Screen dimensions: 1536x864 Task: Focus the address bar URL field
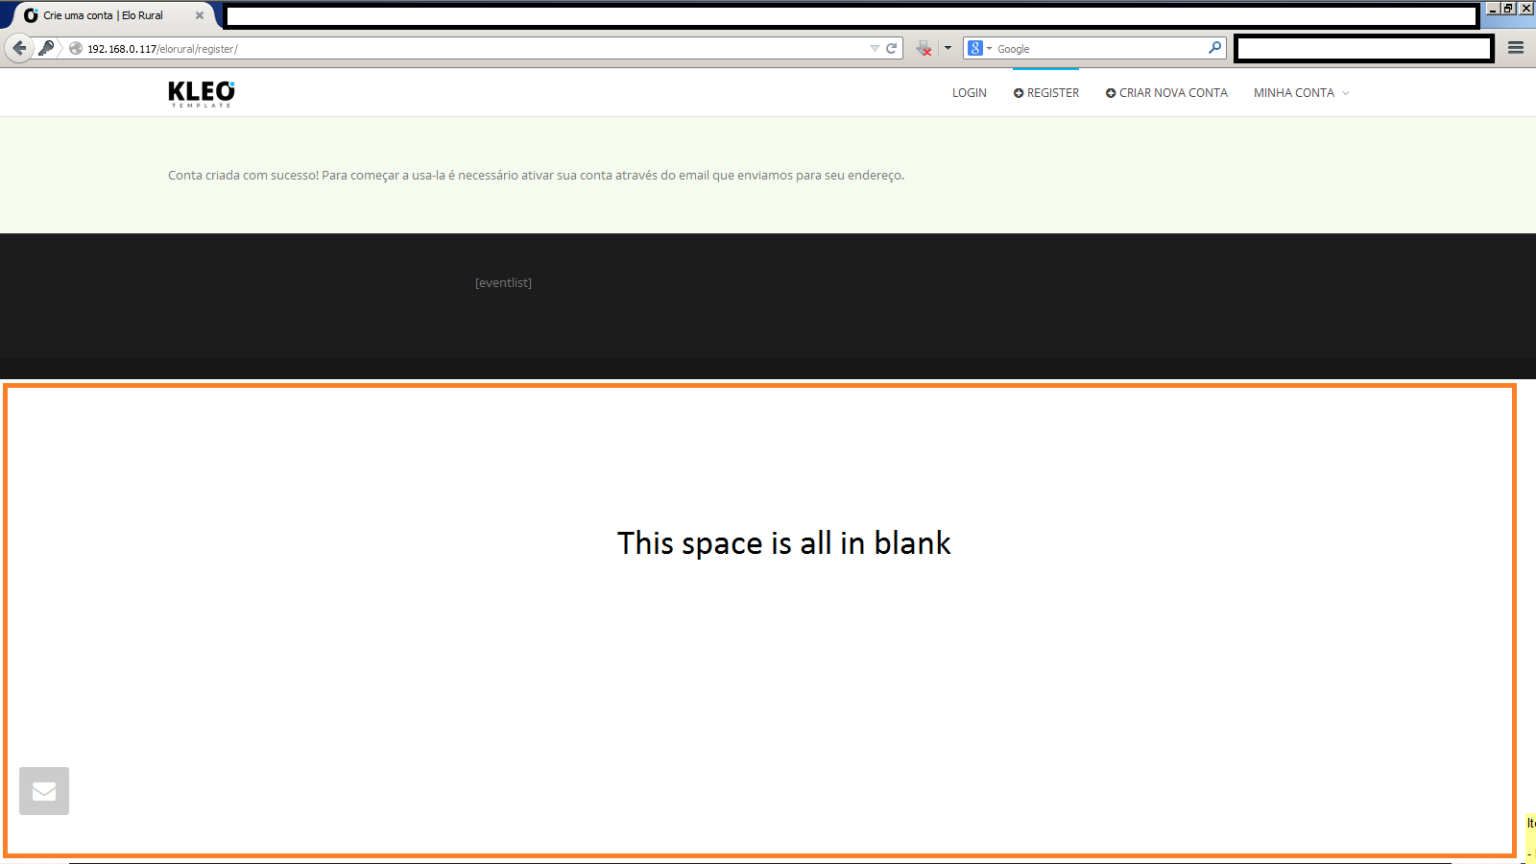tap(470, 48)
